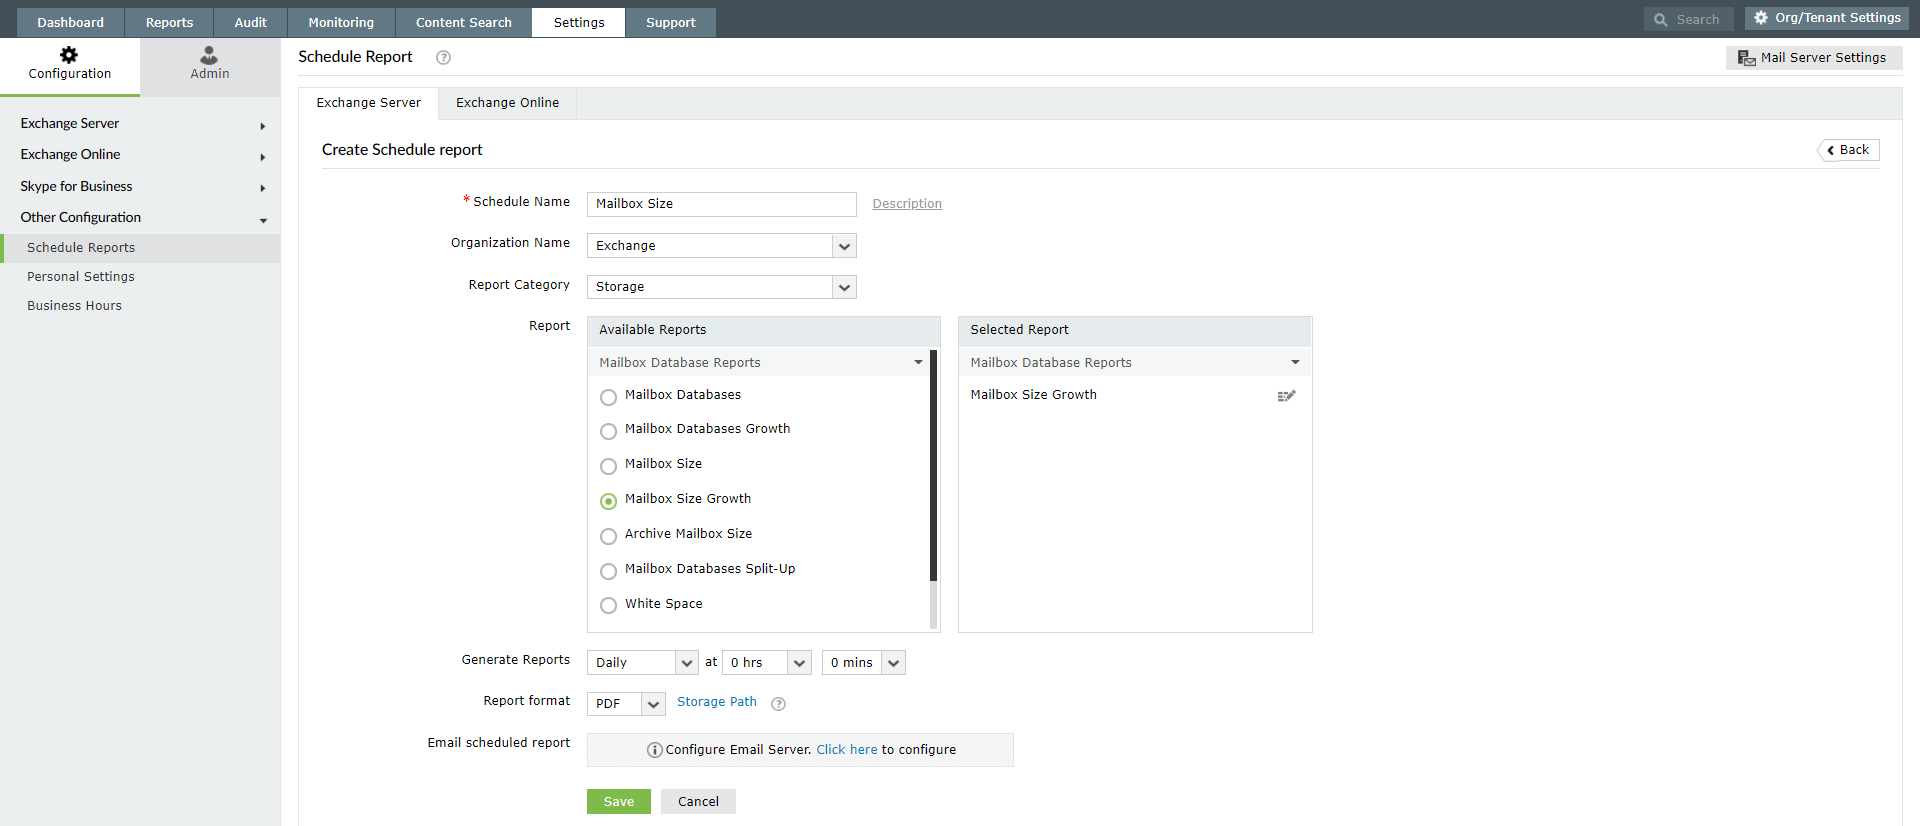Click into the Schedule Name field

click(x=721, y=204)
